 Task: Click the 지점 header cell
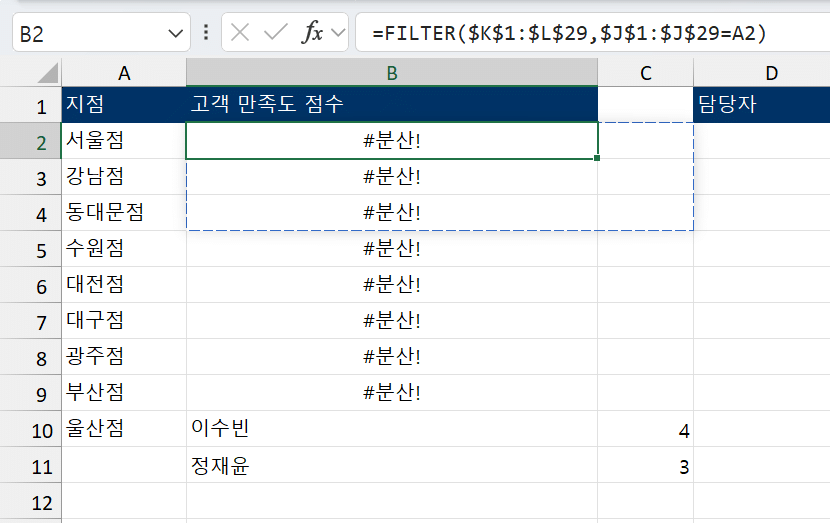coord(124,104)
